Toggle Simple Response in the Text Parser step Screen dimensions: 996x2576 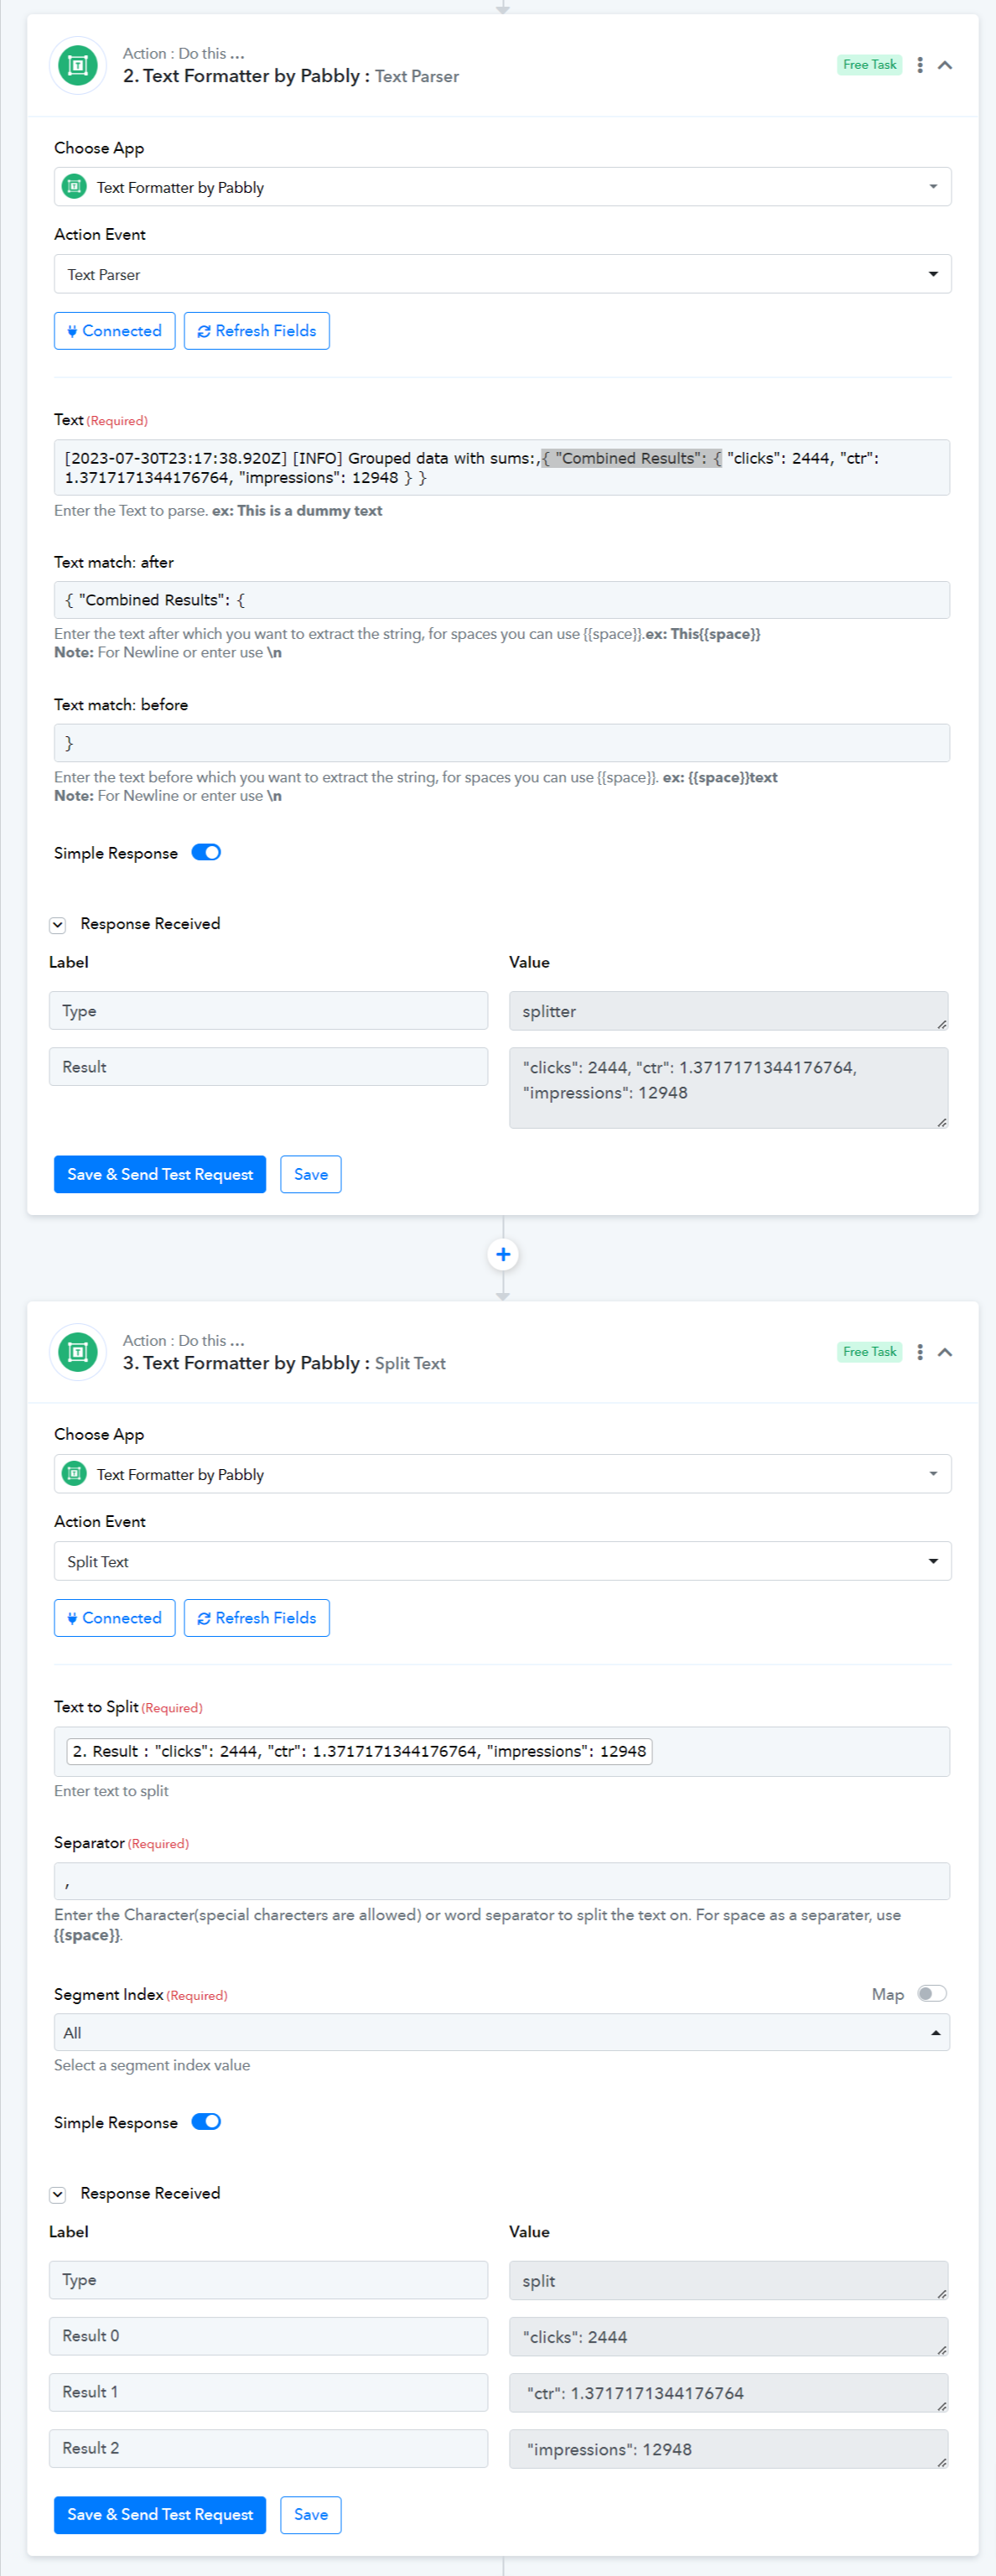tap(206, 853)
